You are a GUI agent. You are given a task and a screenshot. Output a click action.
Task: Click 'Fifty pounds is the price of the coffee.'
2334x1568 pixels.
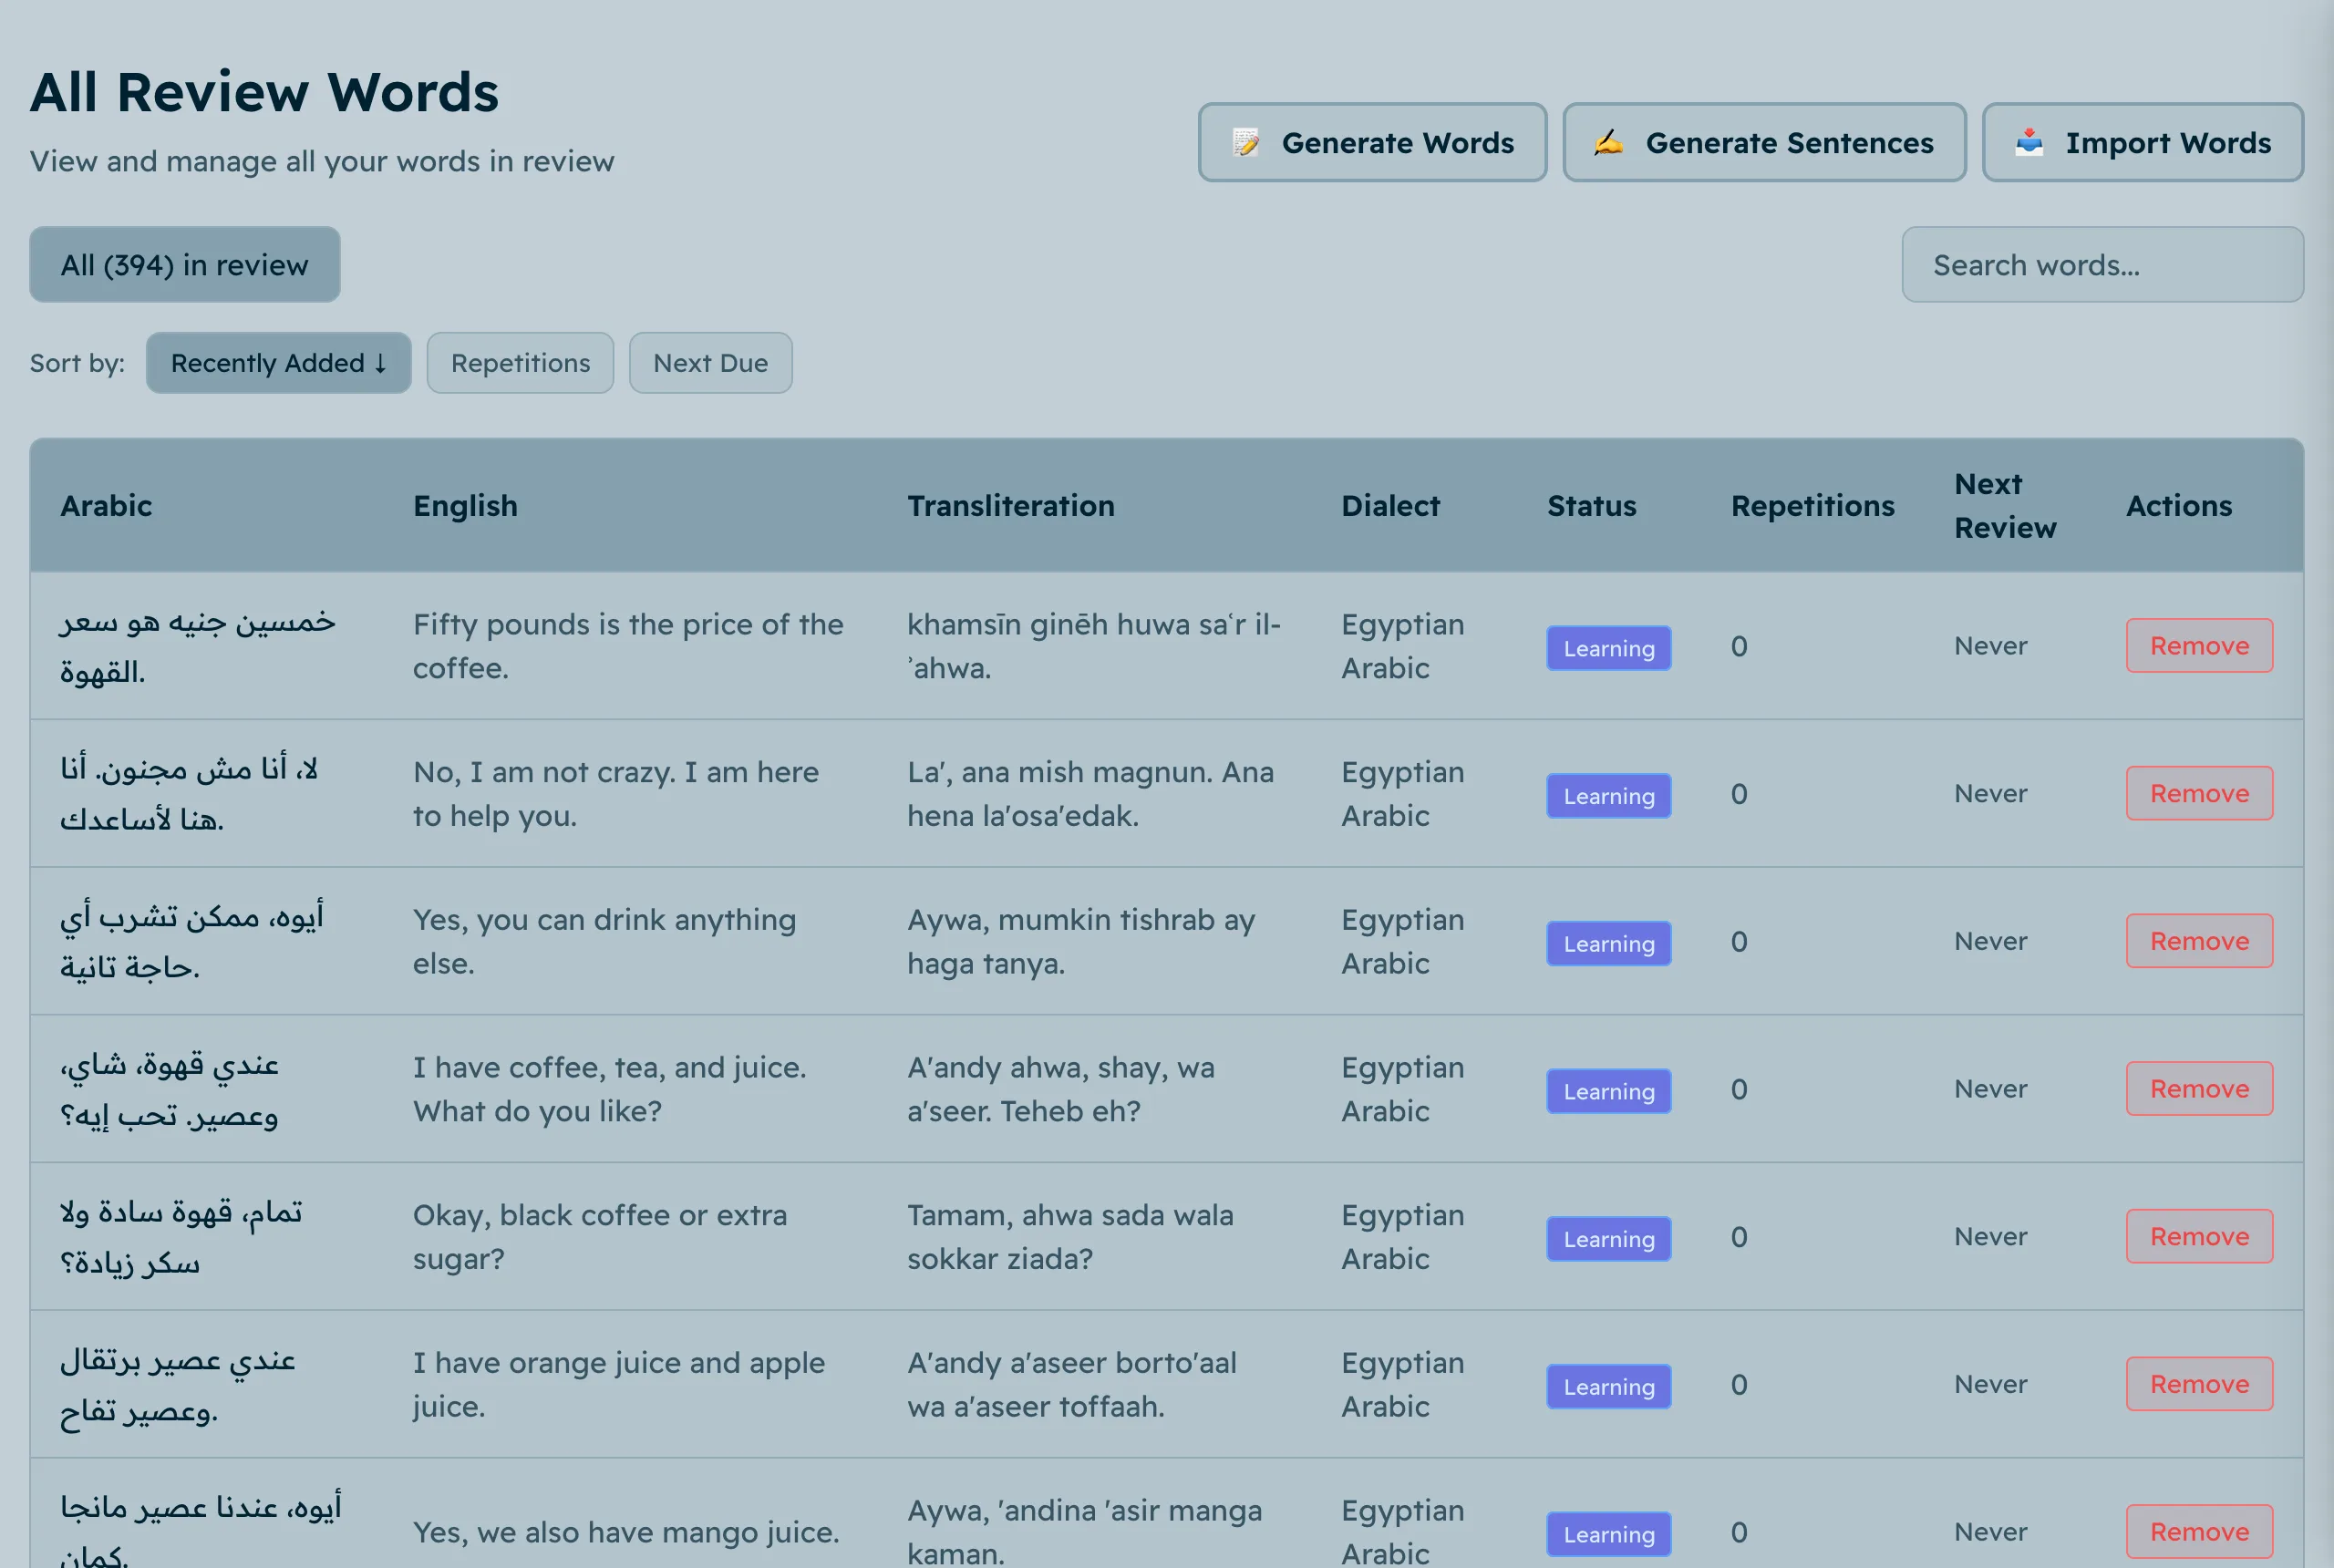(628, 645)
